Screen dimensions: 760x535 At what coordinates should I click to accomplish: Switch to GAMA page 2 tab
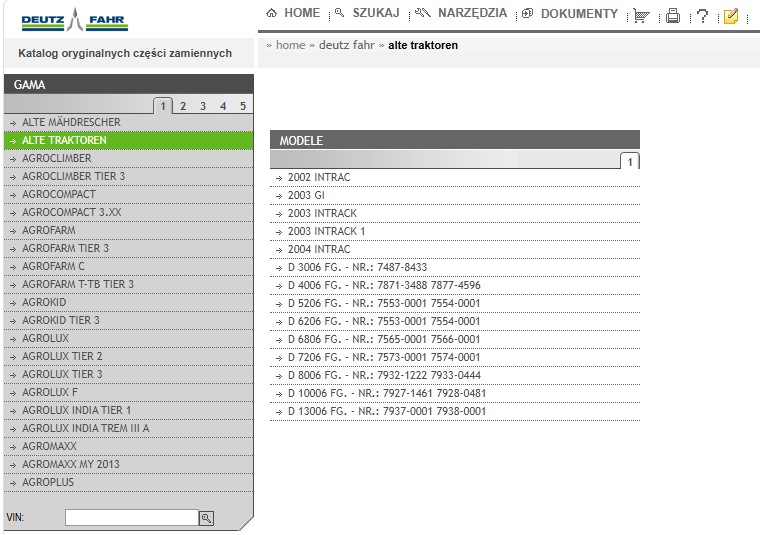pyautogui.click(x=183, y=106)
